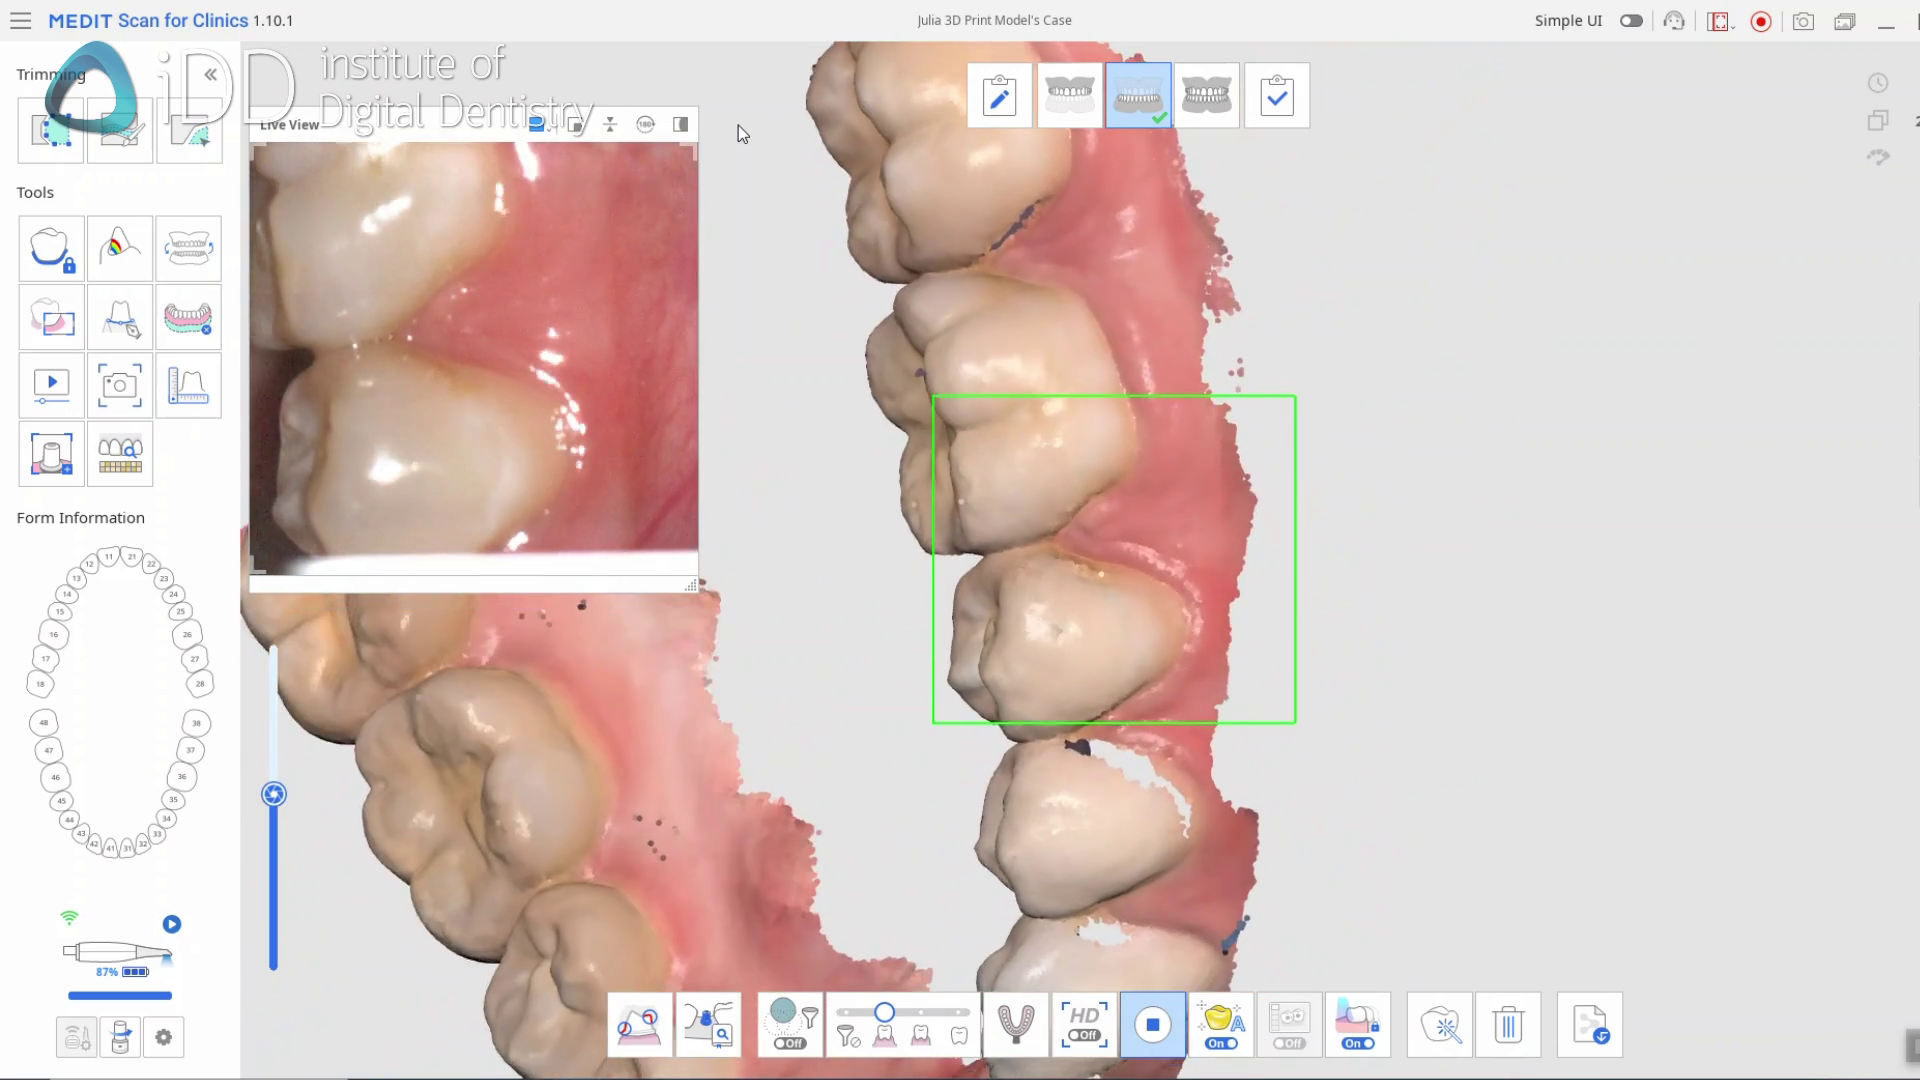This screenshot has width=1920, height=1080.
Task: Open the scan replay tool
Action: click(50, 385)
